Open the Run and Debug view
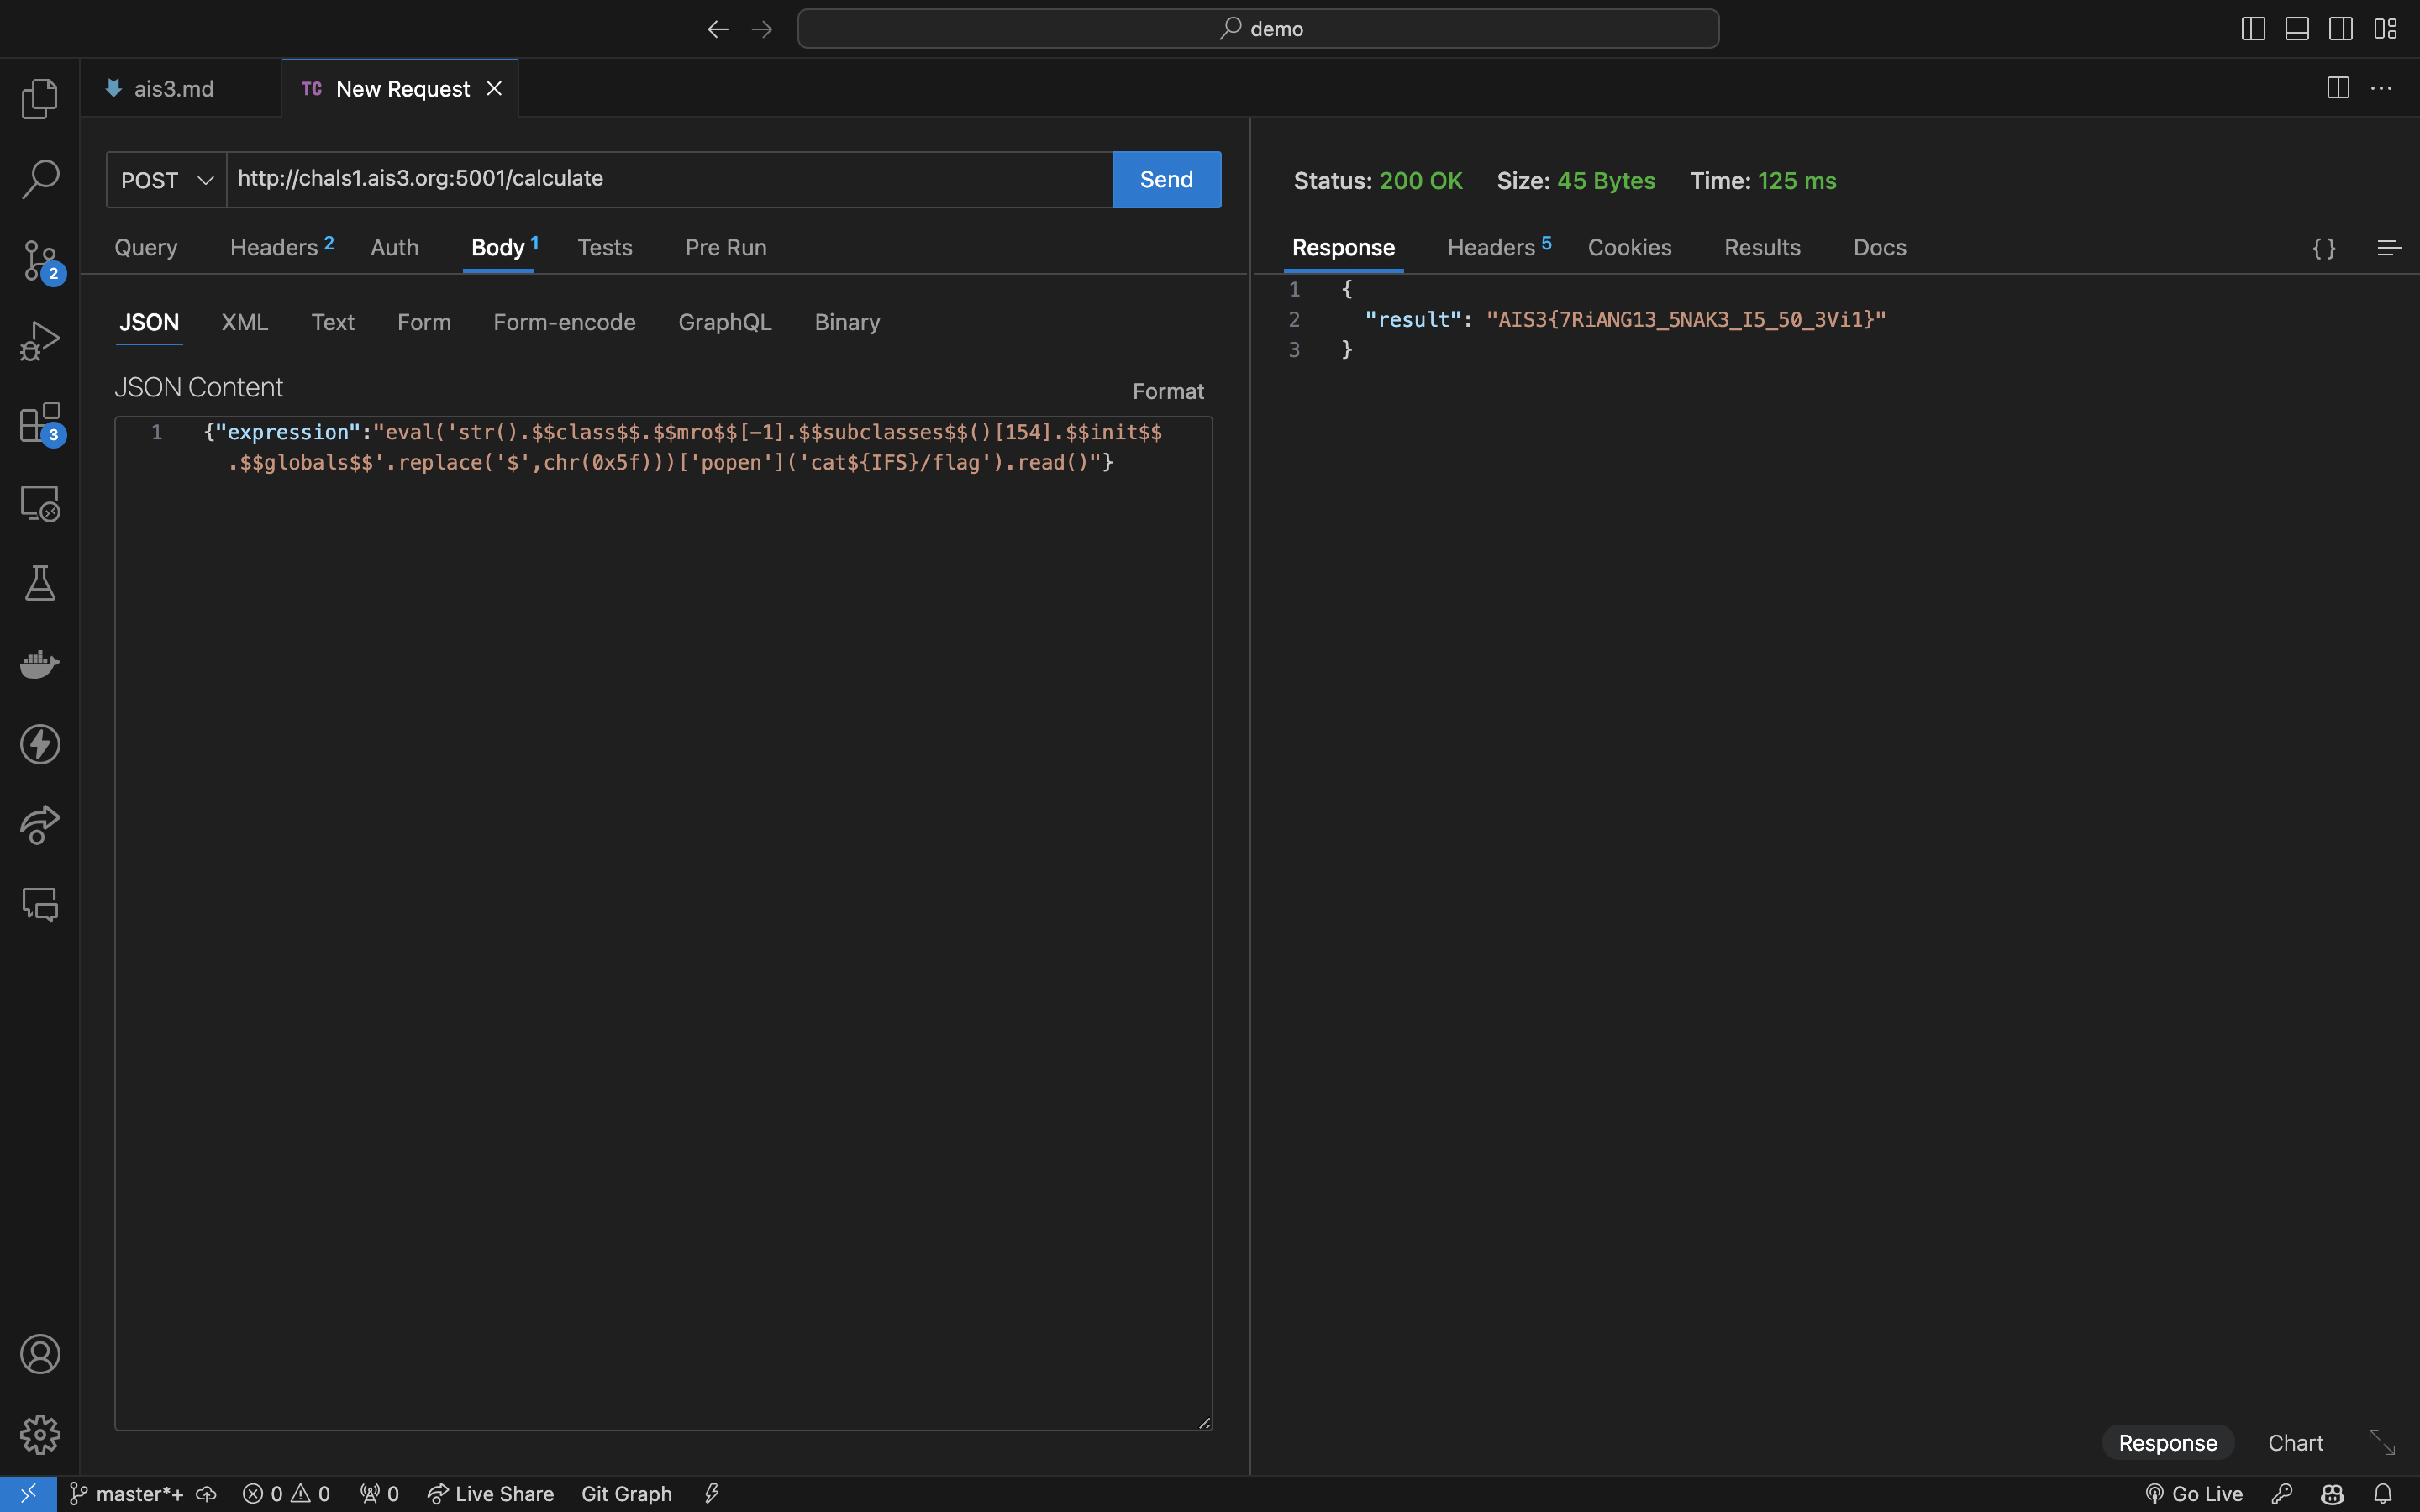This screenshot has height=1512, width=2420. [x=40, y=341]
